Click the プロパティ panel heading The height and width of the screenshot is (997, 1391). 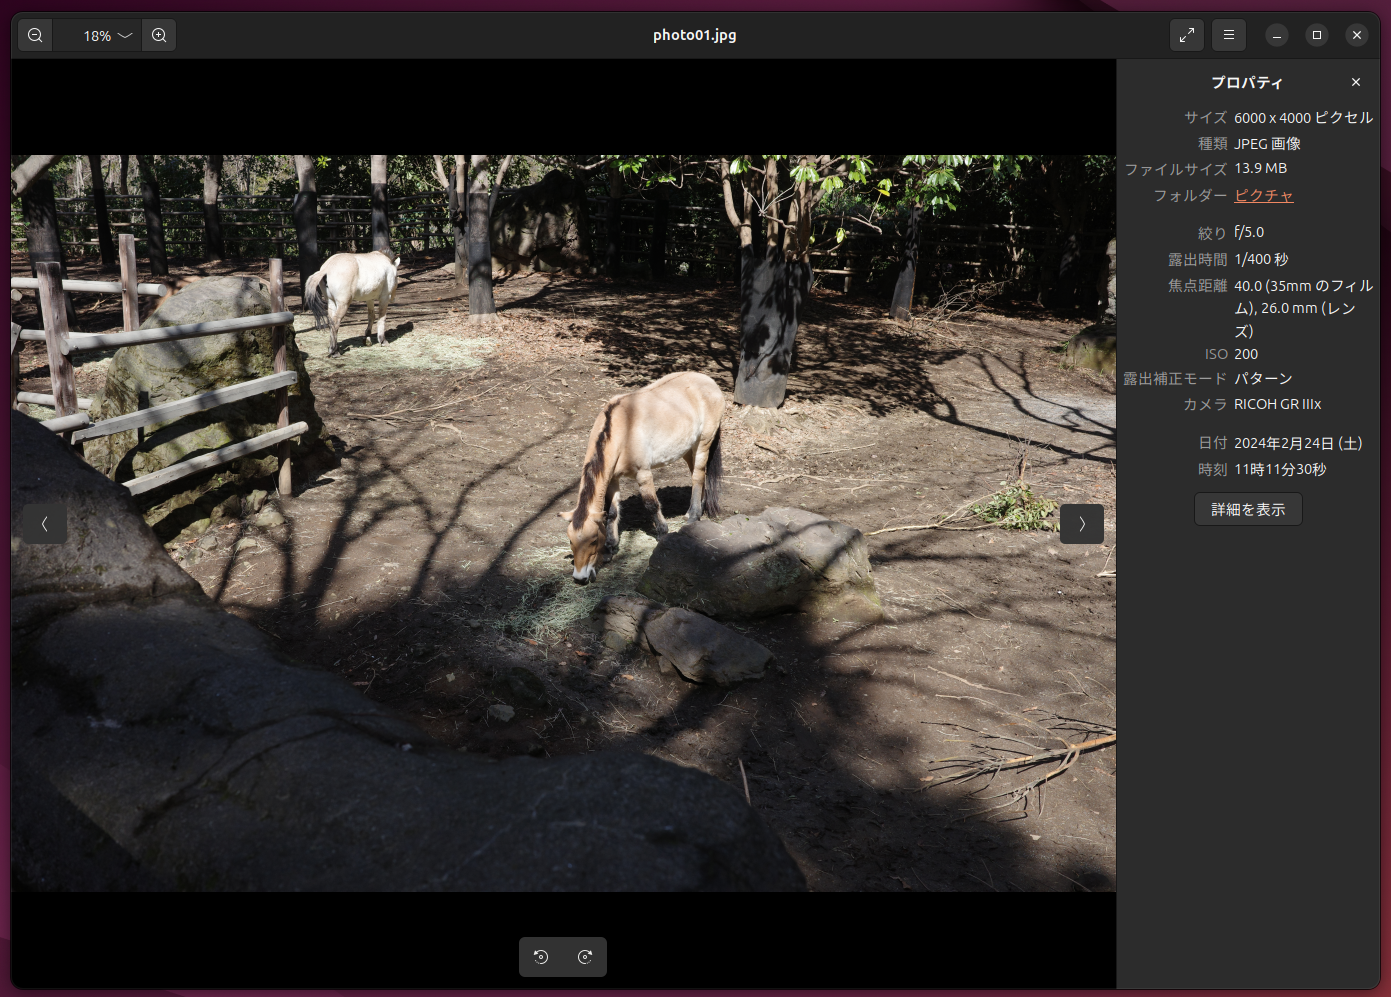pos(1246,82)
